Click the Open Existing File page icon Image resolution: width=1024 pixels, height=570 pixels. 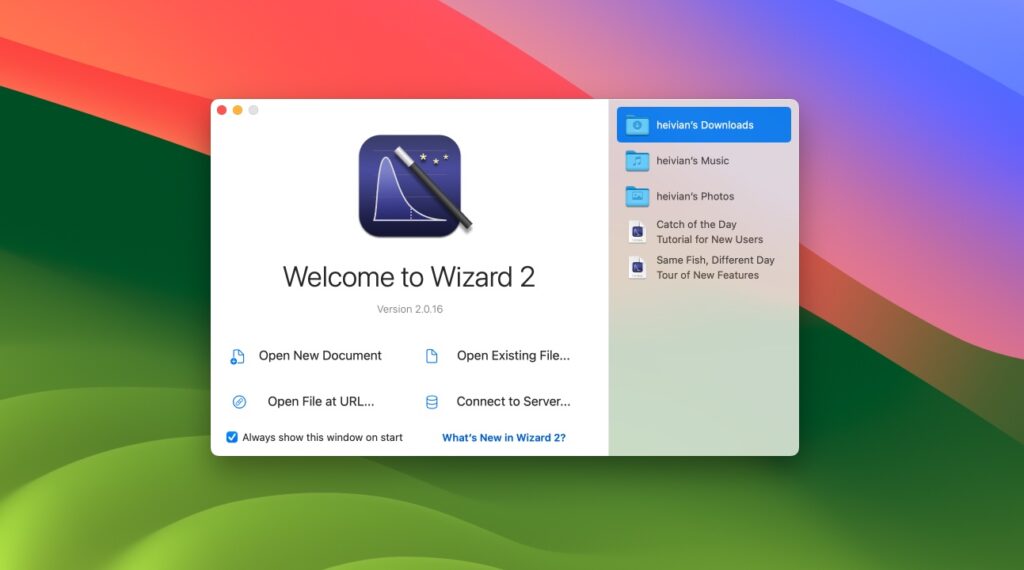(432, 356)
